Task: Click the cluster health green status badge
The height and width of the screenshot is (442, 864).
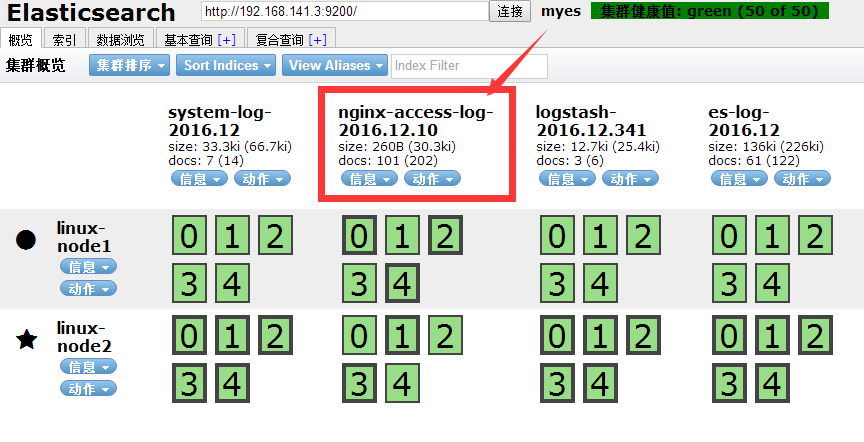Action: point(710,11)
